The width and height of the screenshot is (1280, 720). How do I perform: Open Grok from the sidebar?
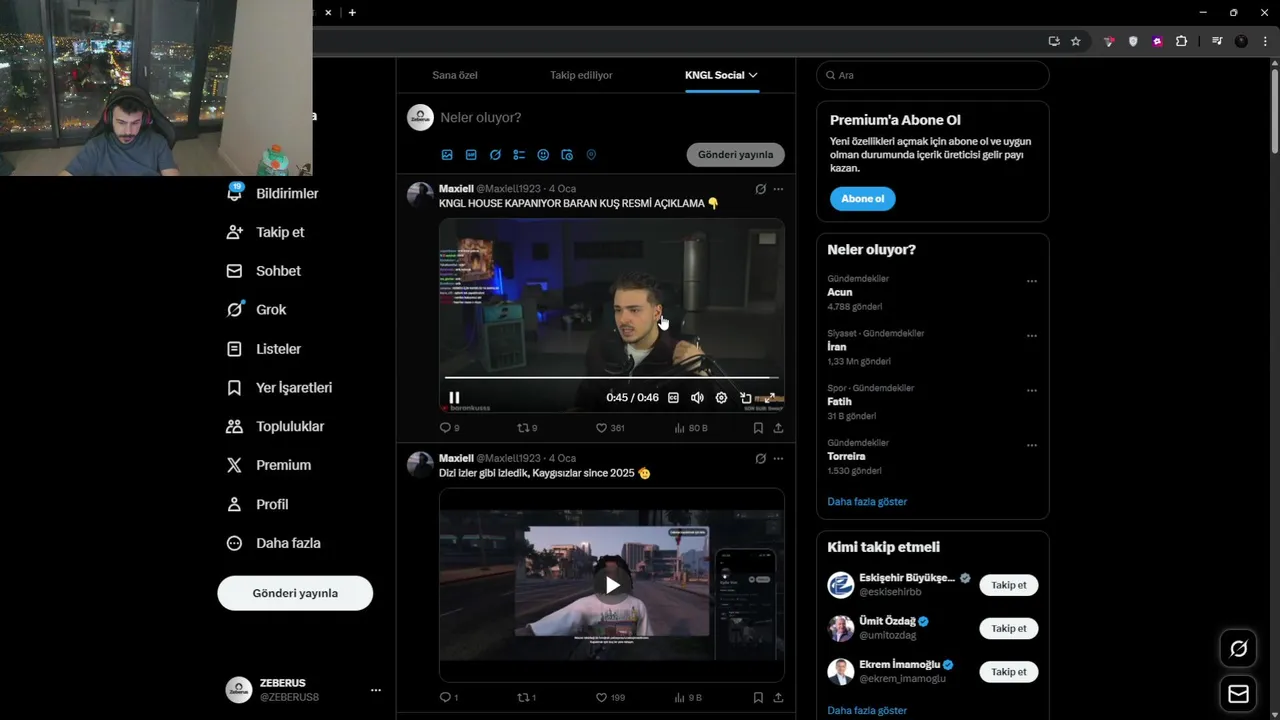[257, 310]
